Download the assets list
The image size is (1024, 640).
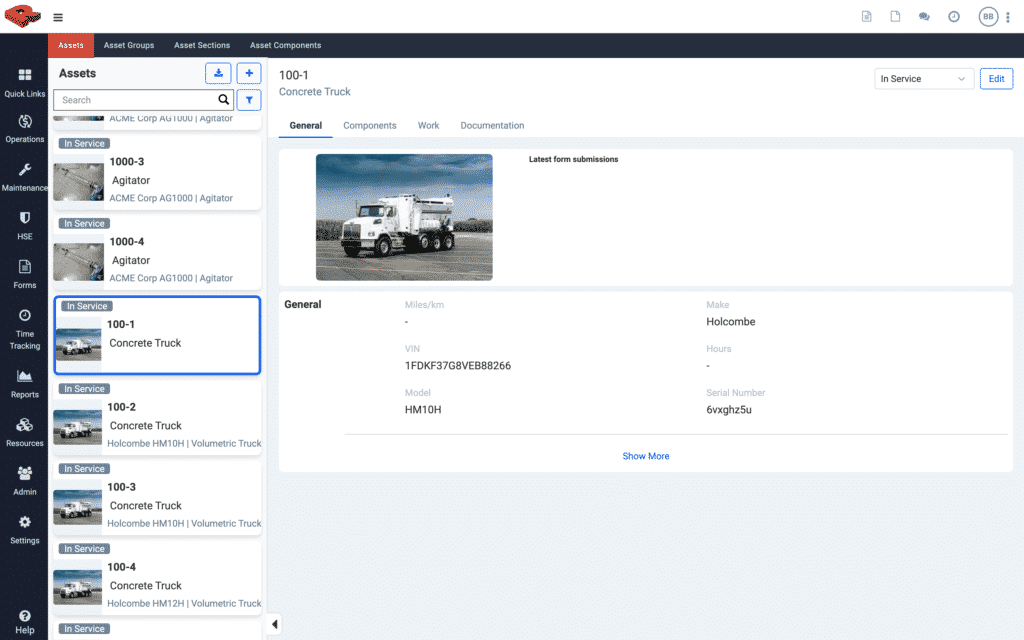(x=218, y=73)
